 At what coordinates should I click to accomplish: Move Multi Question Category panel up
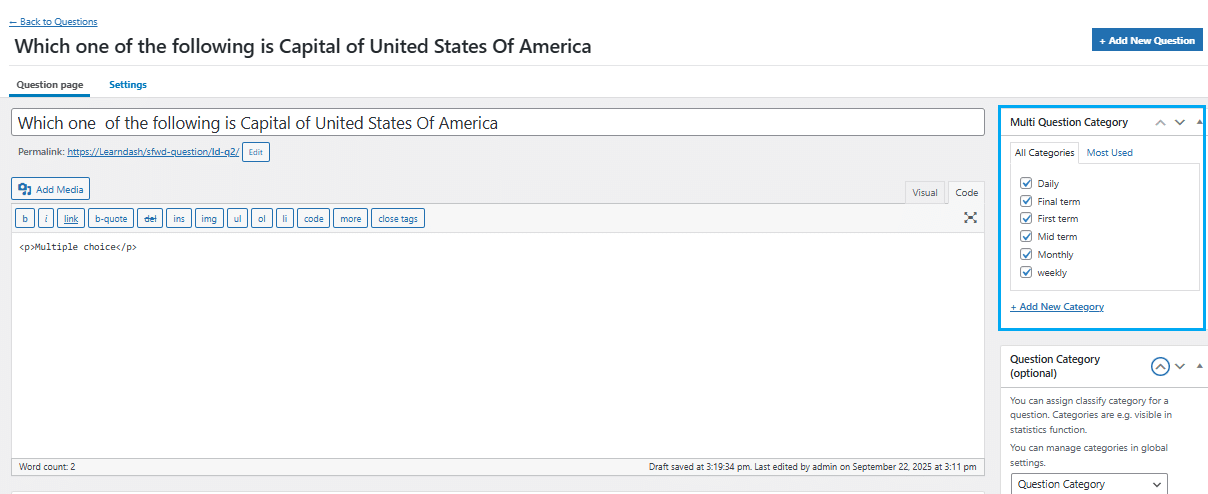pyautogui.click(x=1160, y=122)
